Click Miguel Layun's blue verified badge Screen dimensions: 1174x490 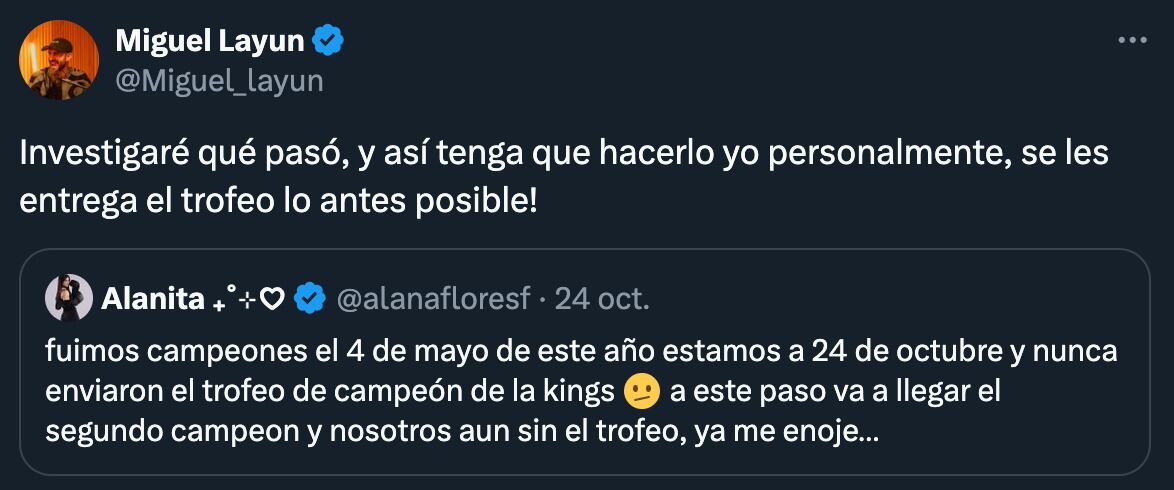tap(329, 42)
